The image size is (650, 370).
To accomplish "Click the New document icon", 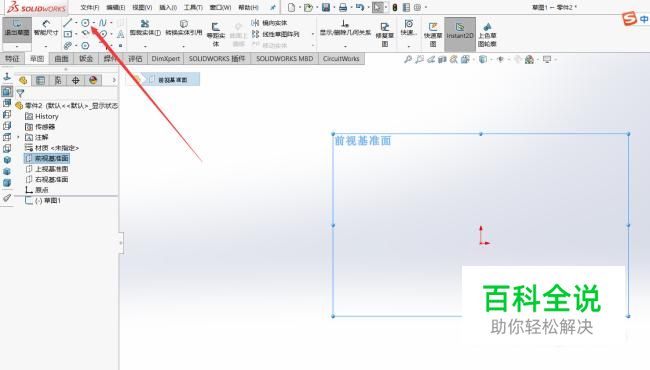I will [x=291, y=7].
